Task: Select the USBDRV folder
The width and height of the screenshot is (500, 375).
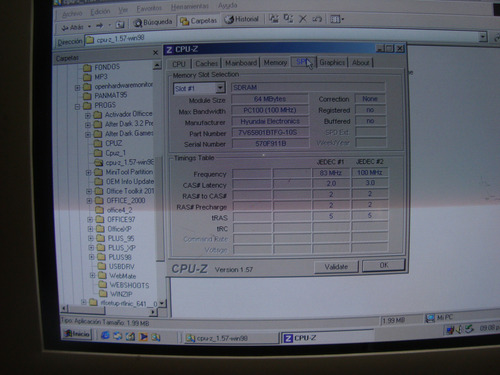Action: click(x=121, y=267)
